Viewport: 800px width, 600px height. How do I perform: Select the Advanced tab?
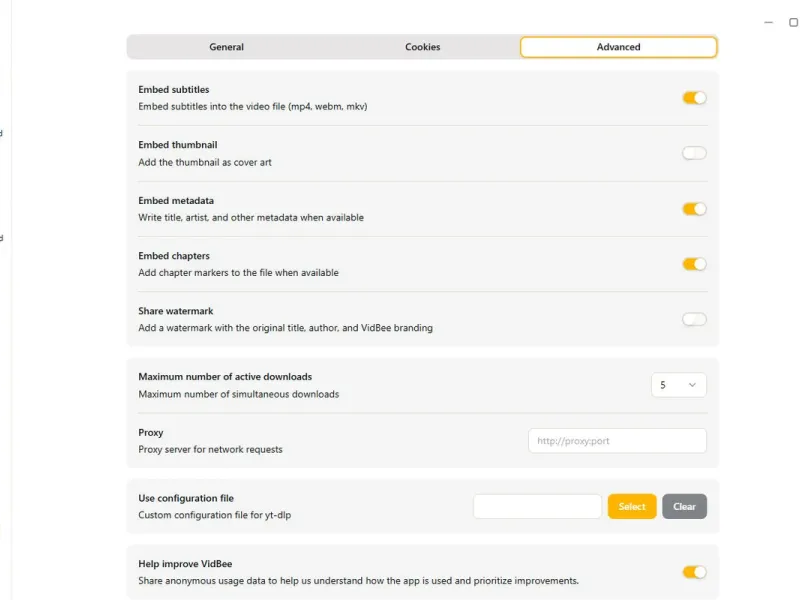[x=618, y=47]
